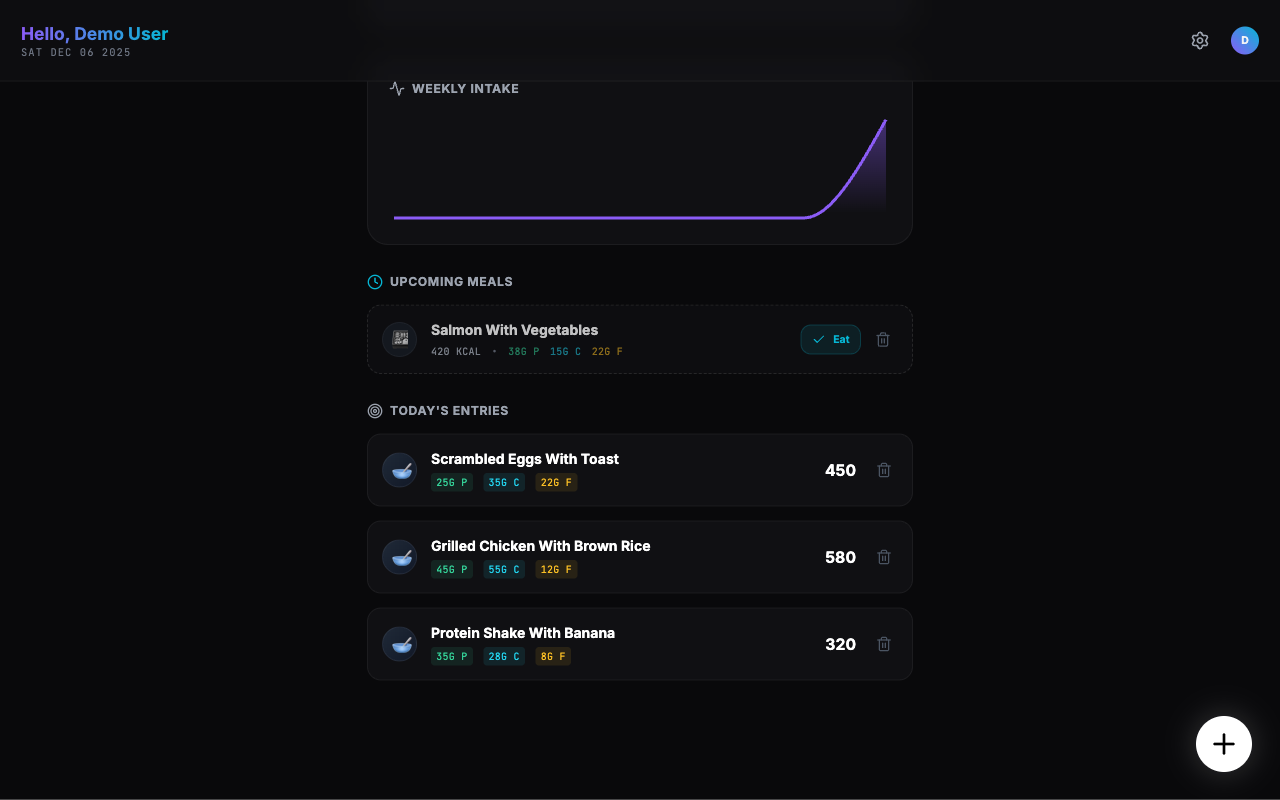1280x800 pixels.
Task: Select the 25G P protein badge
Action: click(452, 482)
